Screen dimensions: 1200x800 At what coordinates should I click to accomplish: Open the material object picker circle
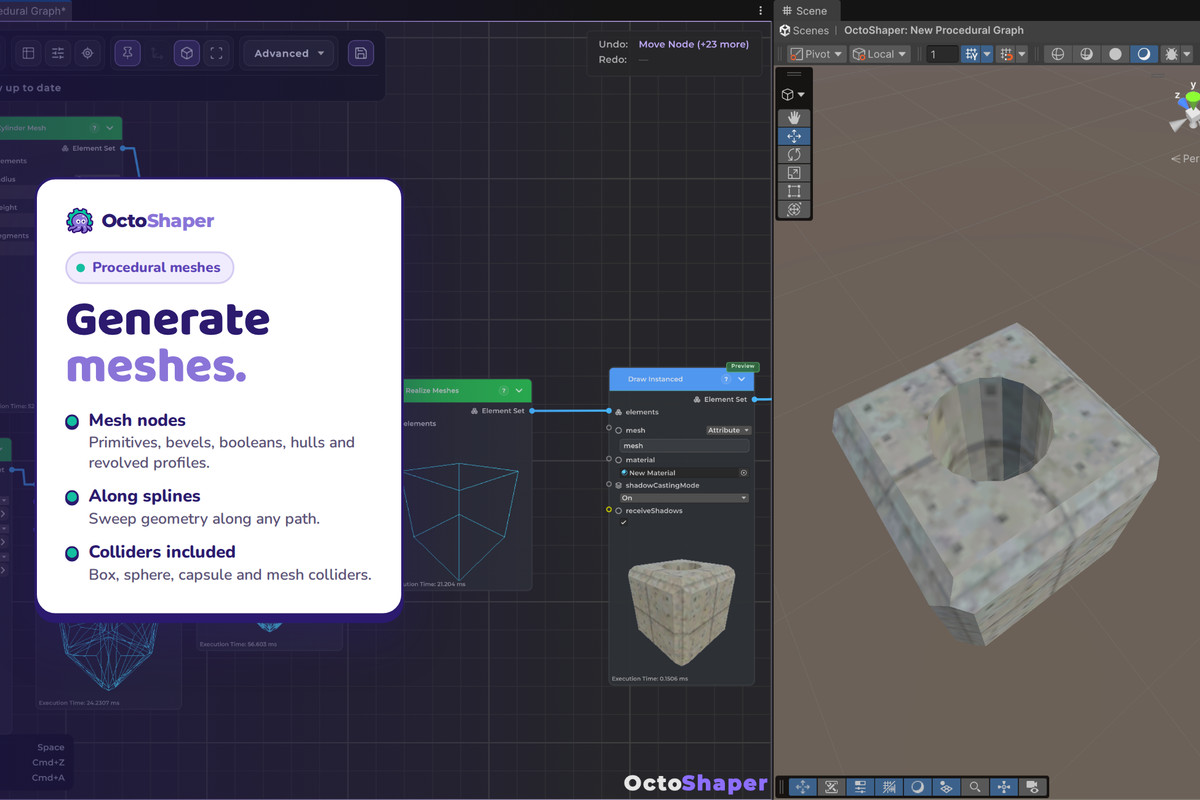click(x=743, y=473)
